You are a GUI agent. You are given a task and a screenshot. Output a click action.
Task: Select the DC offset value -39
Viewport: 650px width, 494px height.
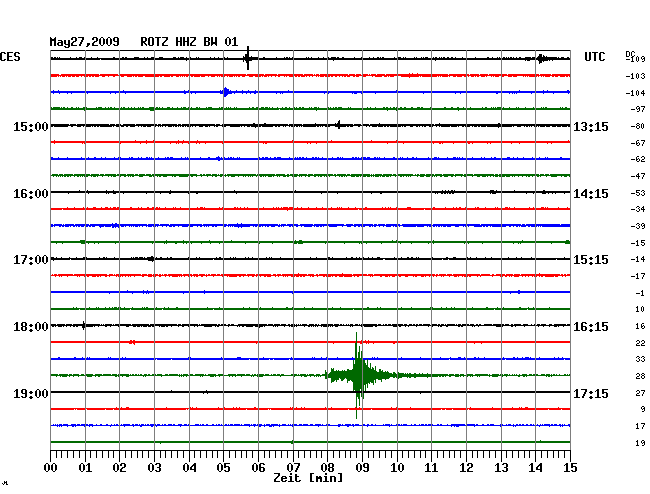coord(638,226)
